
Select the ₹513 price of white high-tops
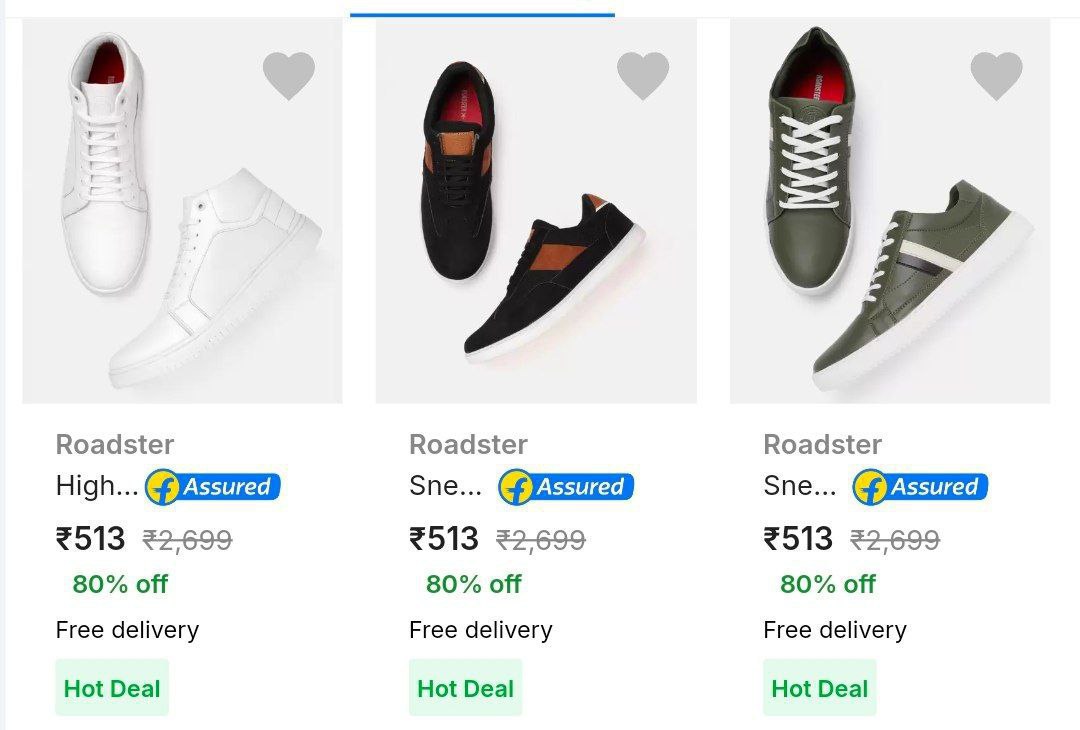pos(91,539)
